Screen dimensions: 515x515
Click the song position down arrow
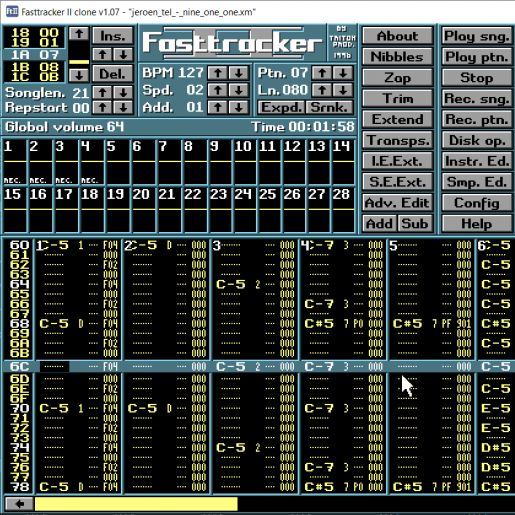tap(79, 75)
